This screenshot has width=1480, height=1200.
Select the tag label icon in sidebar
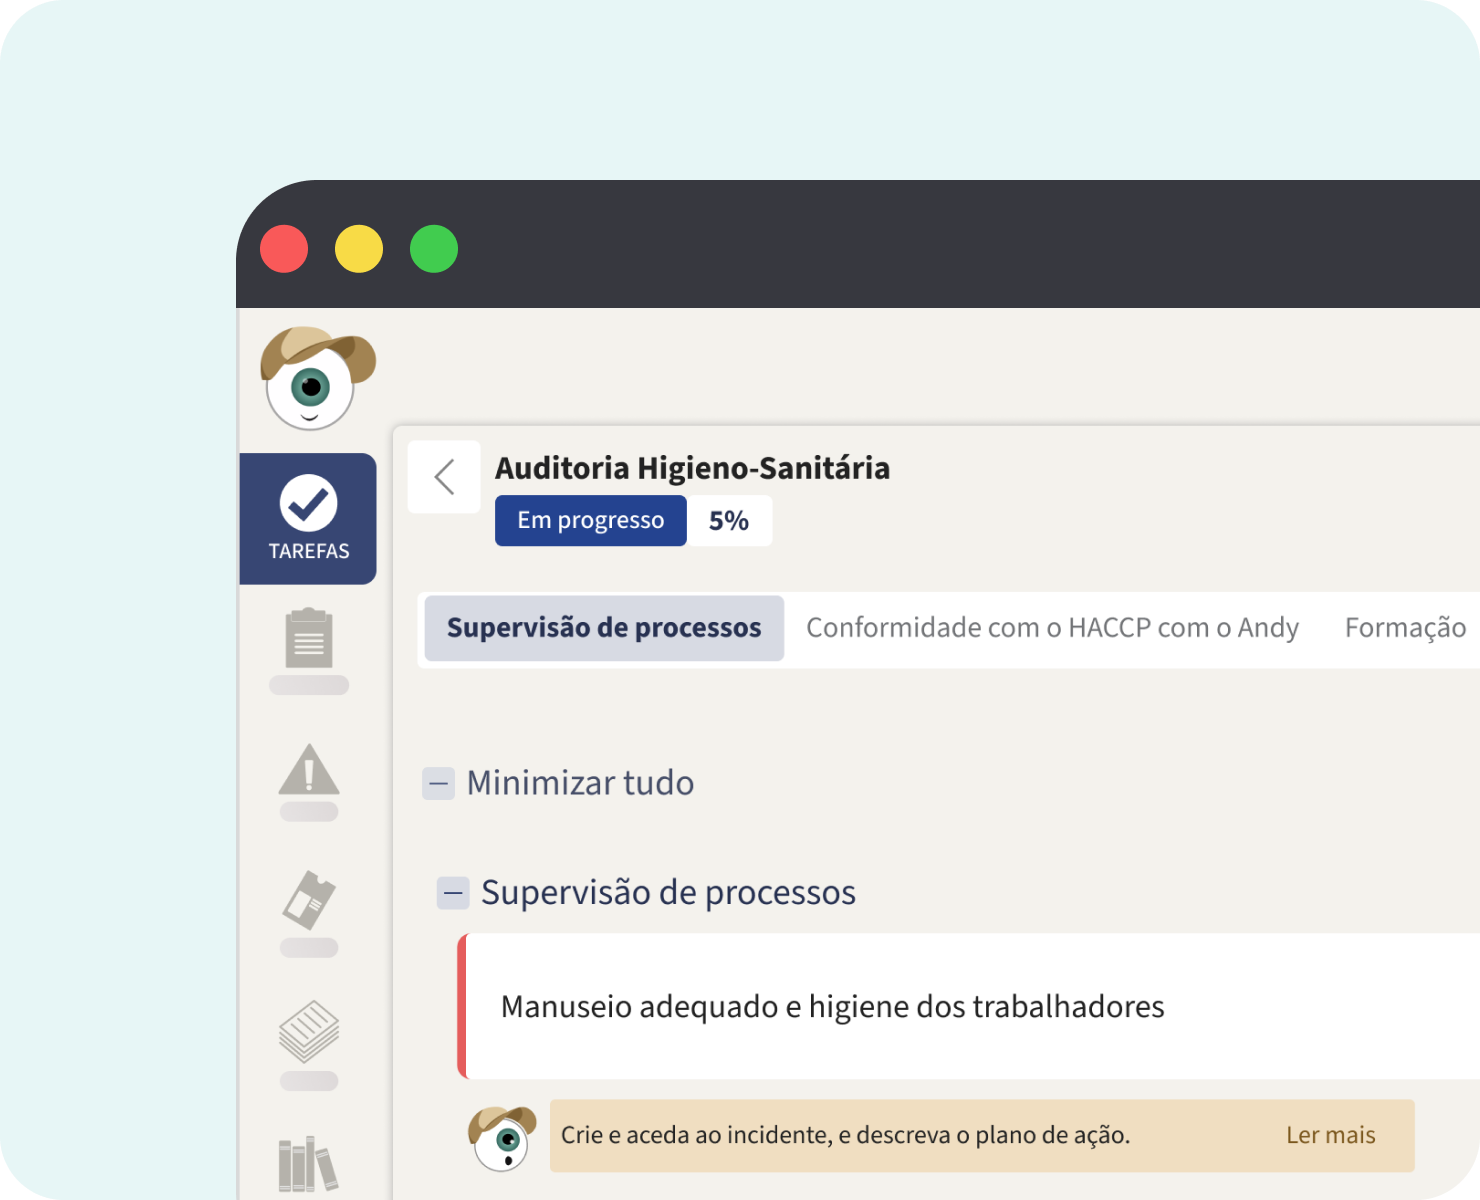click(309, 900)
